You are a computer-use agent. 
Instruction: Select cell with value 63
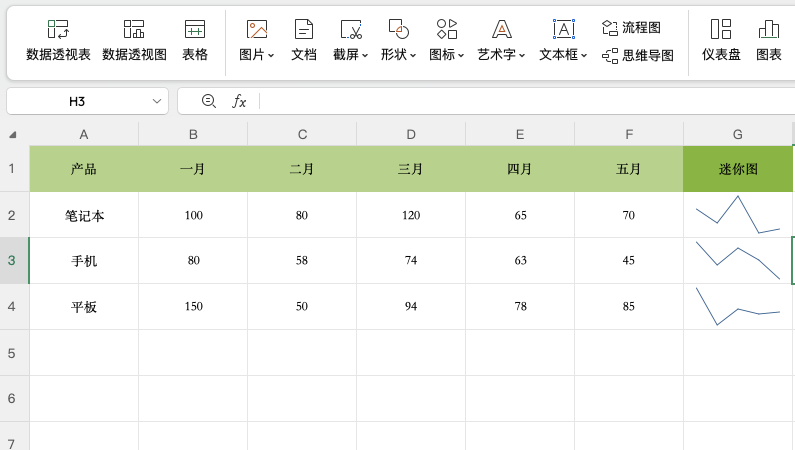[520, 260]
